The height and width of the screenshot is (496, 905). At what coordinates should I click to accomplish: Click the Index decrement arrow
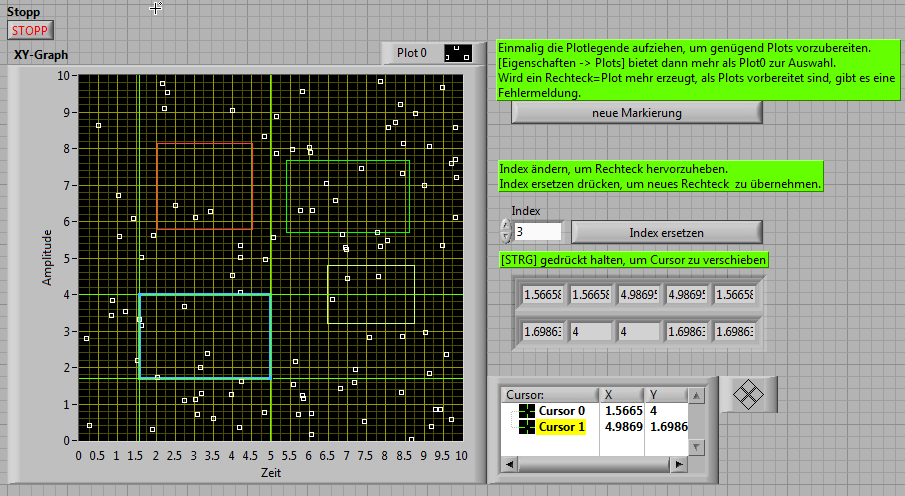pyautogui.click(x=506, y=237)
